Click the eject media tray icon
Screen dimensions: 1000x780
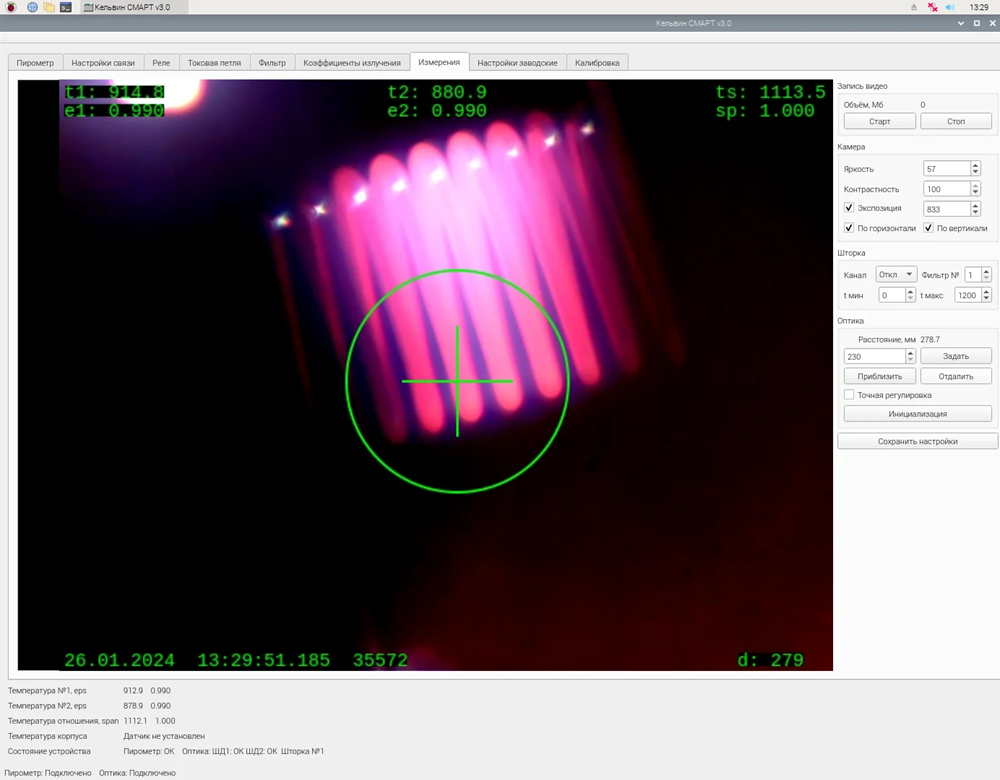point(913,7)
